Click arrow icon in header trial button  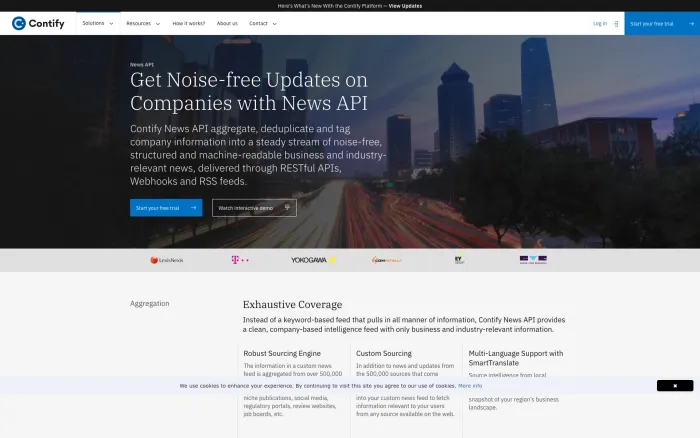pyautogui.click(x=691, y=24)
